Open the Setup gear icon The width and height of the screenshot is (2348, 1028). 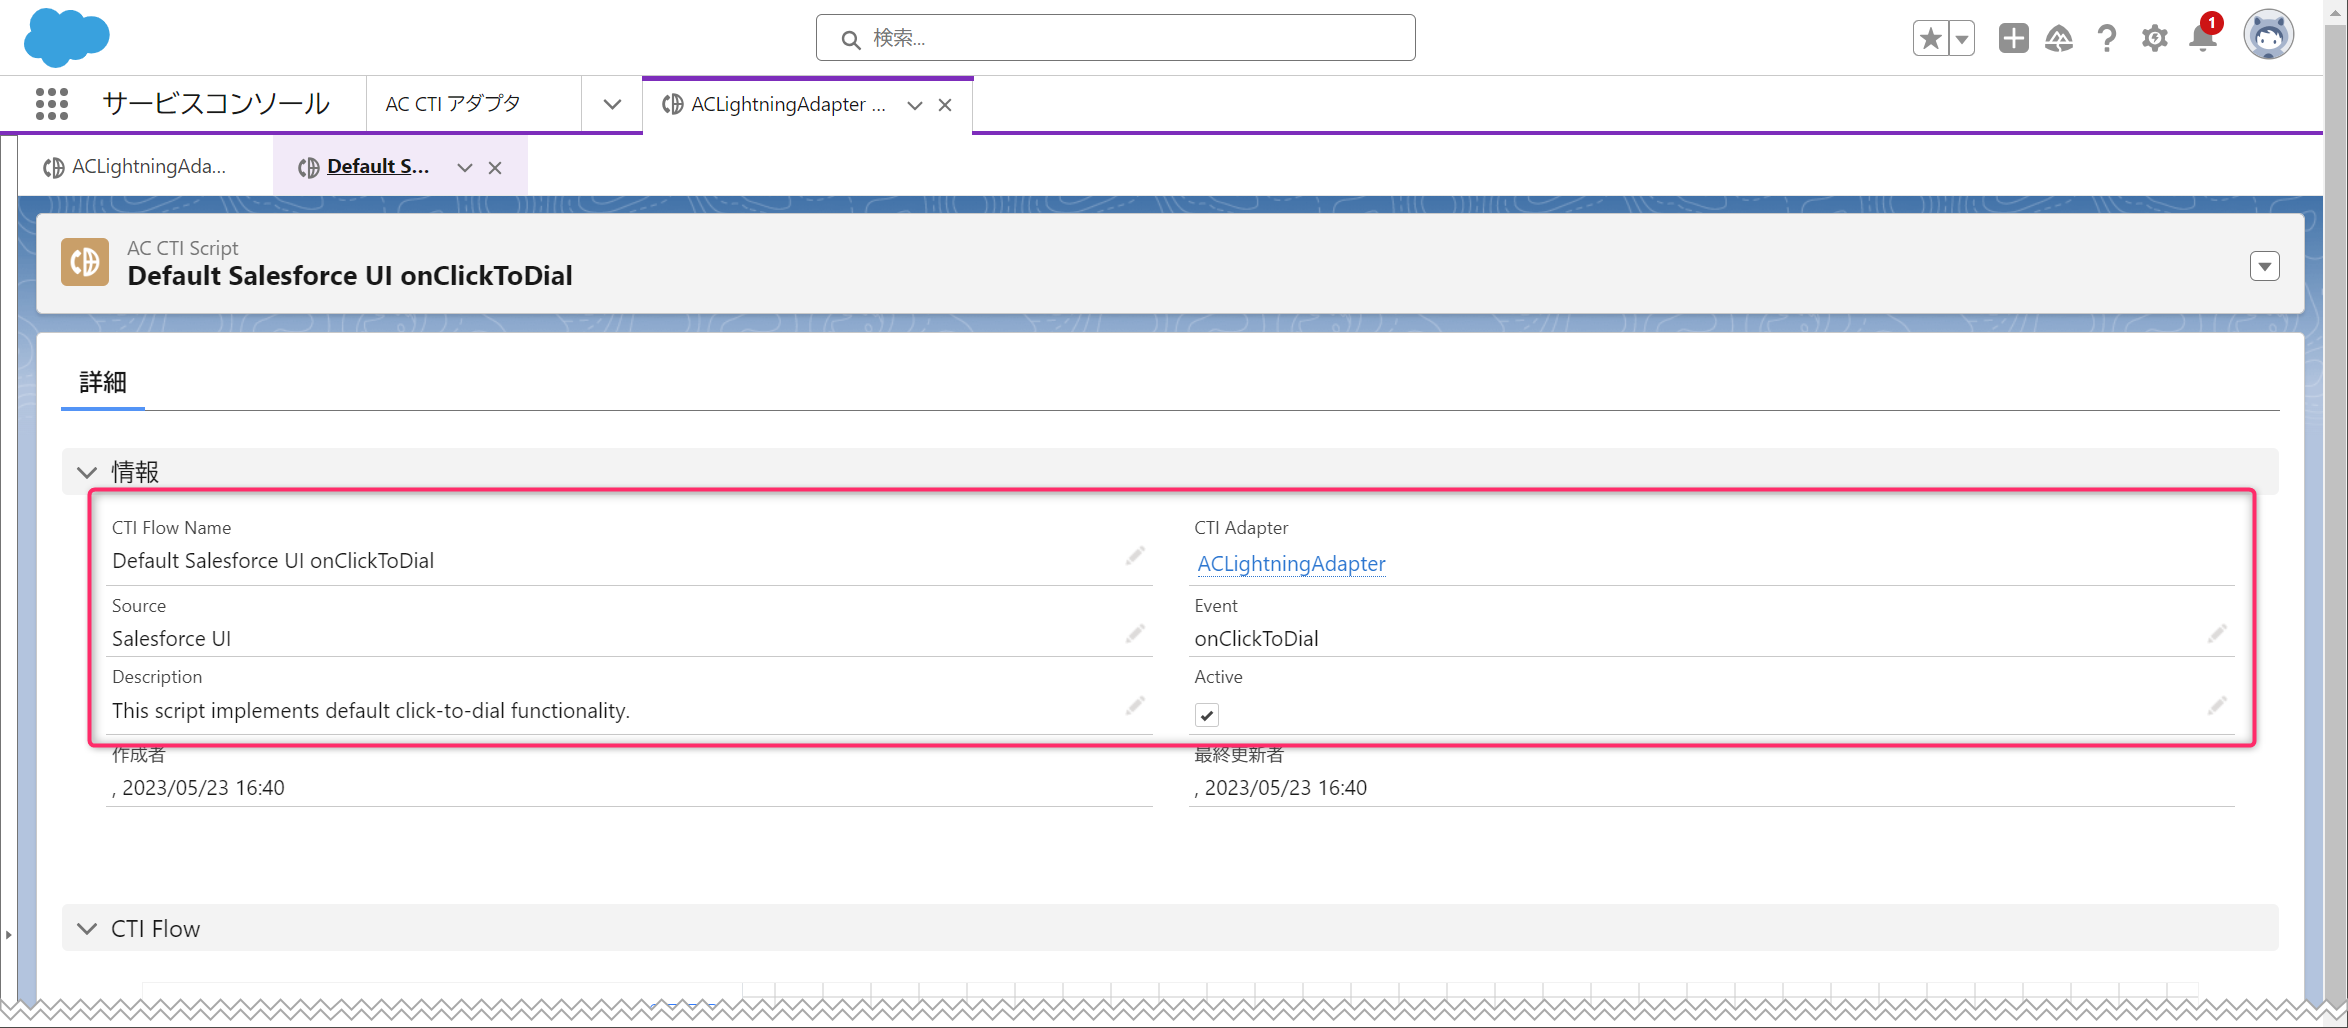tap(2154, 38)
